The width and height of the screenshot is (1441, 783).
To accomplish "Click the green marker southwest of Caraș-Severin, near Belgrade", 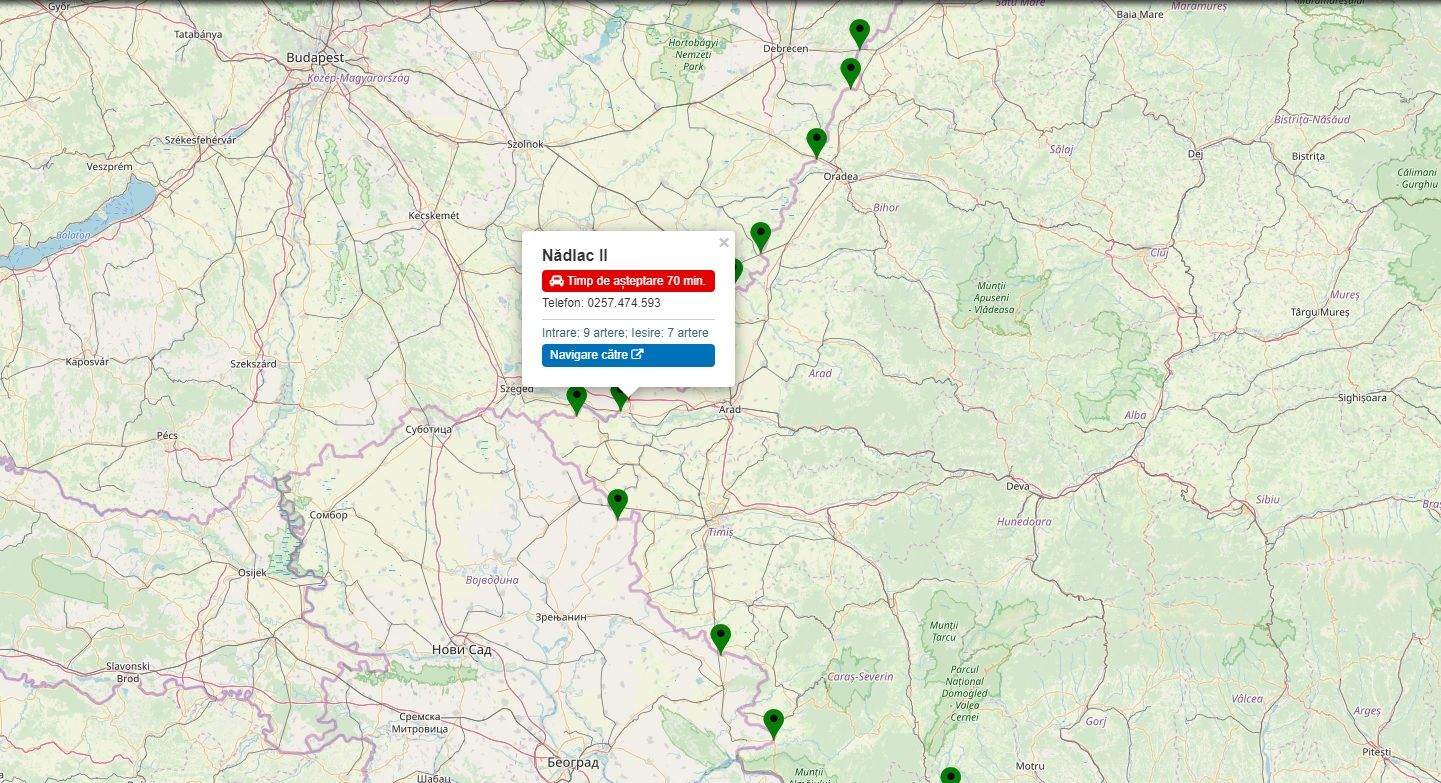I will (x=773, y=722).
